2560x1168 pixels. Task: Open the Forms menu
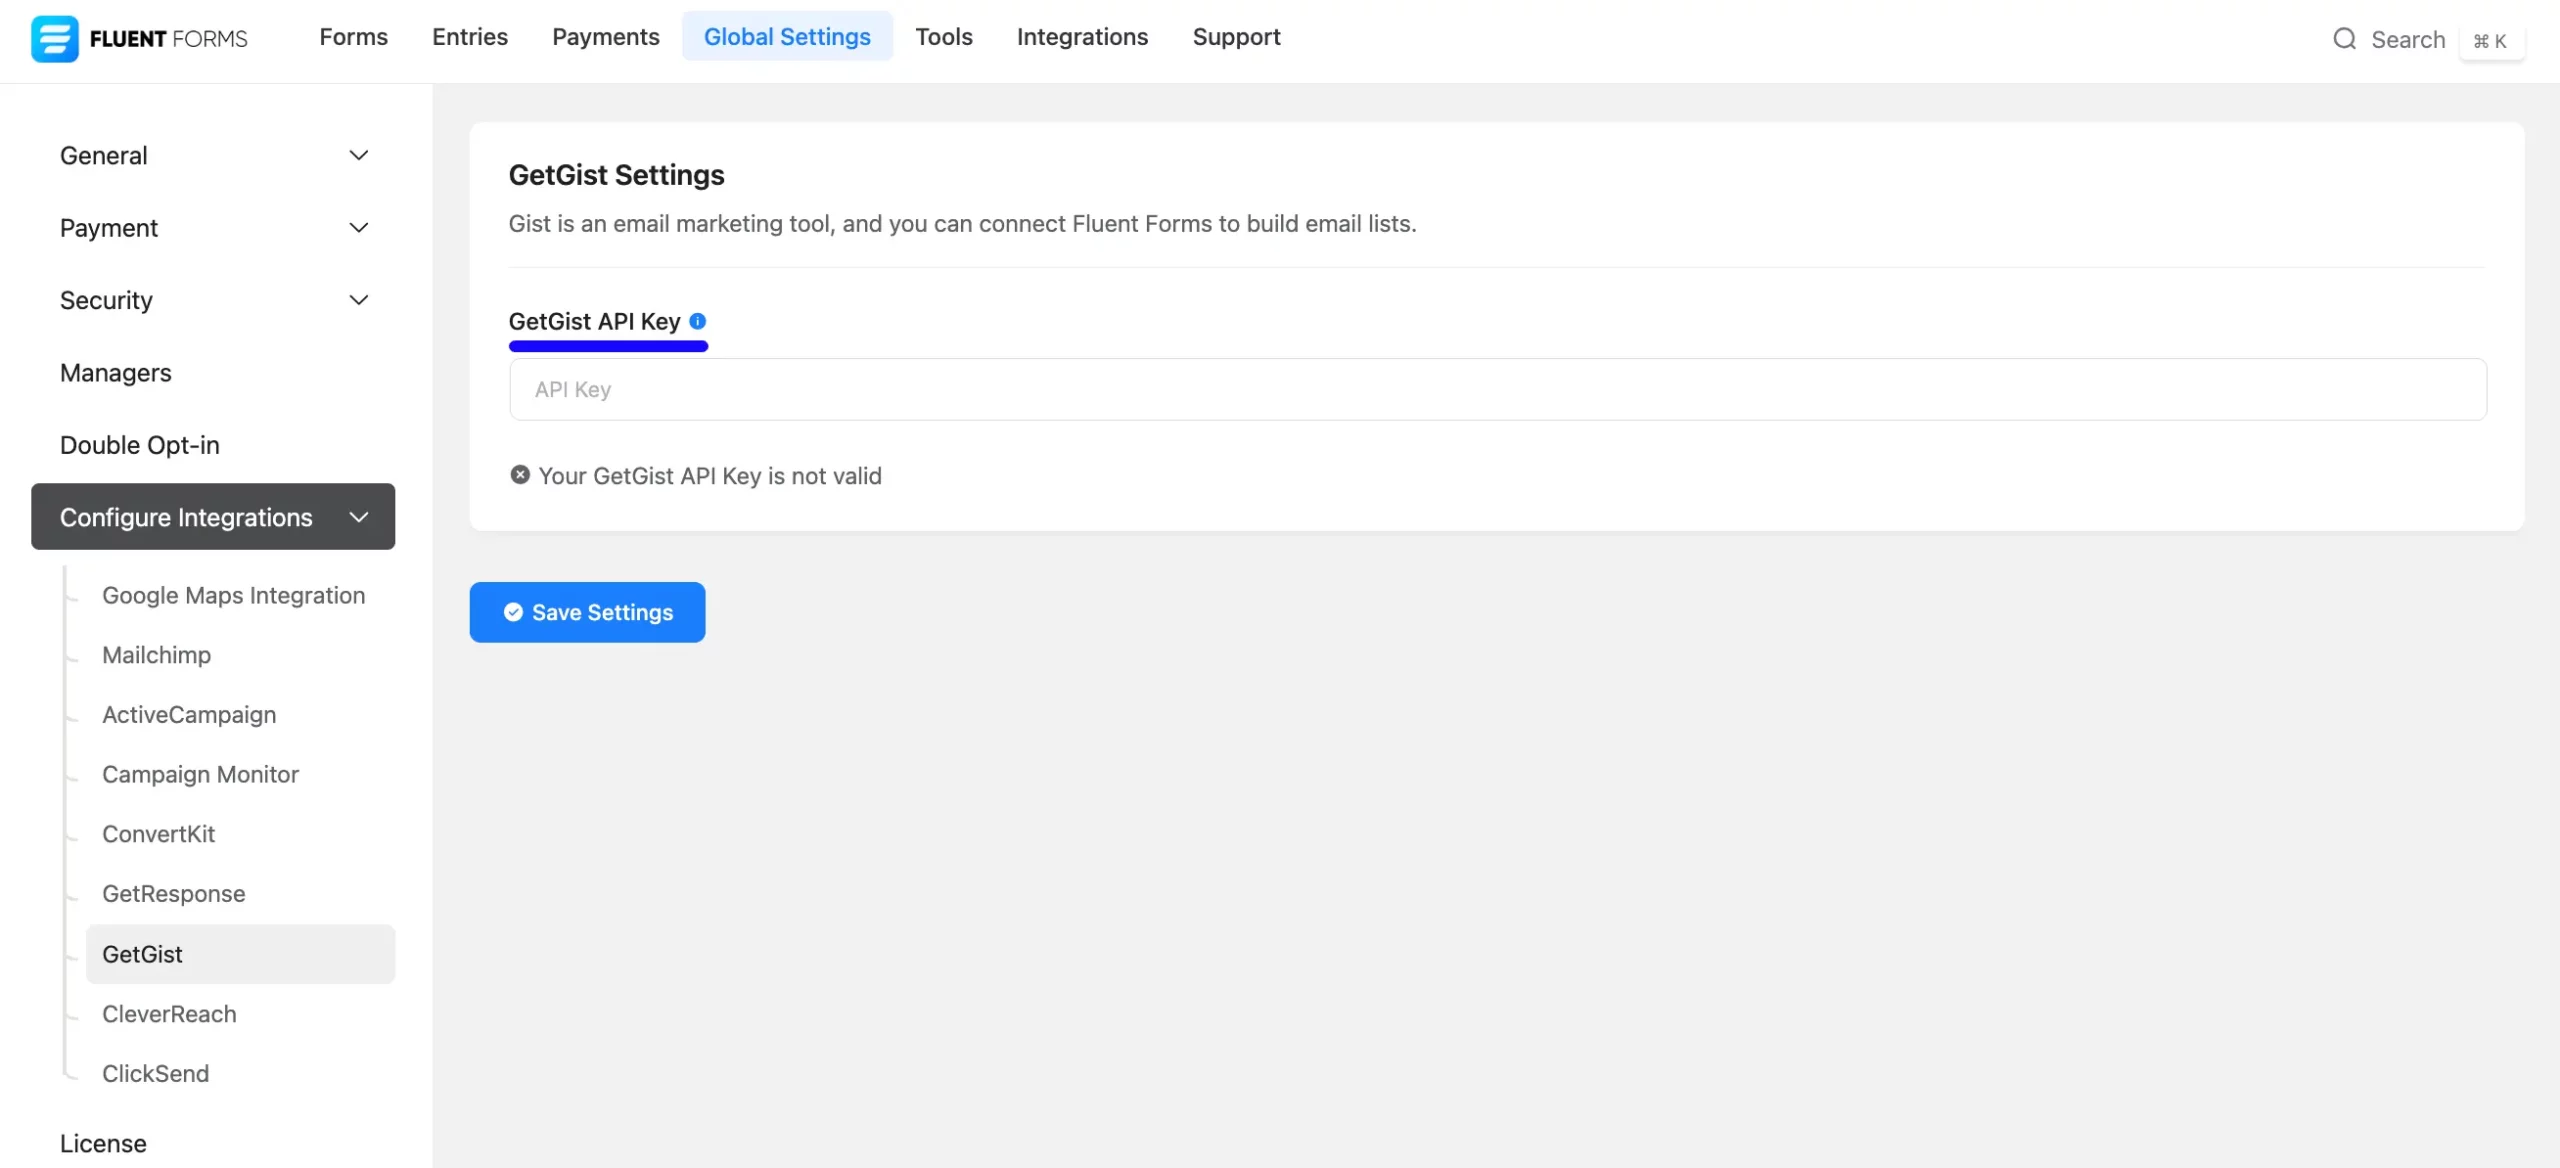click(x=353, y=37)
